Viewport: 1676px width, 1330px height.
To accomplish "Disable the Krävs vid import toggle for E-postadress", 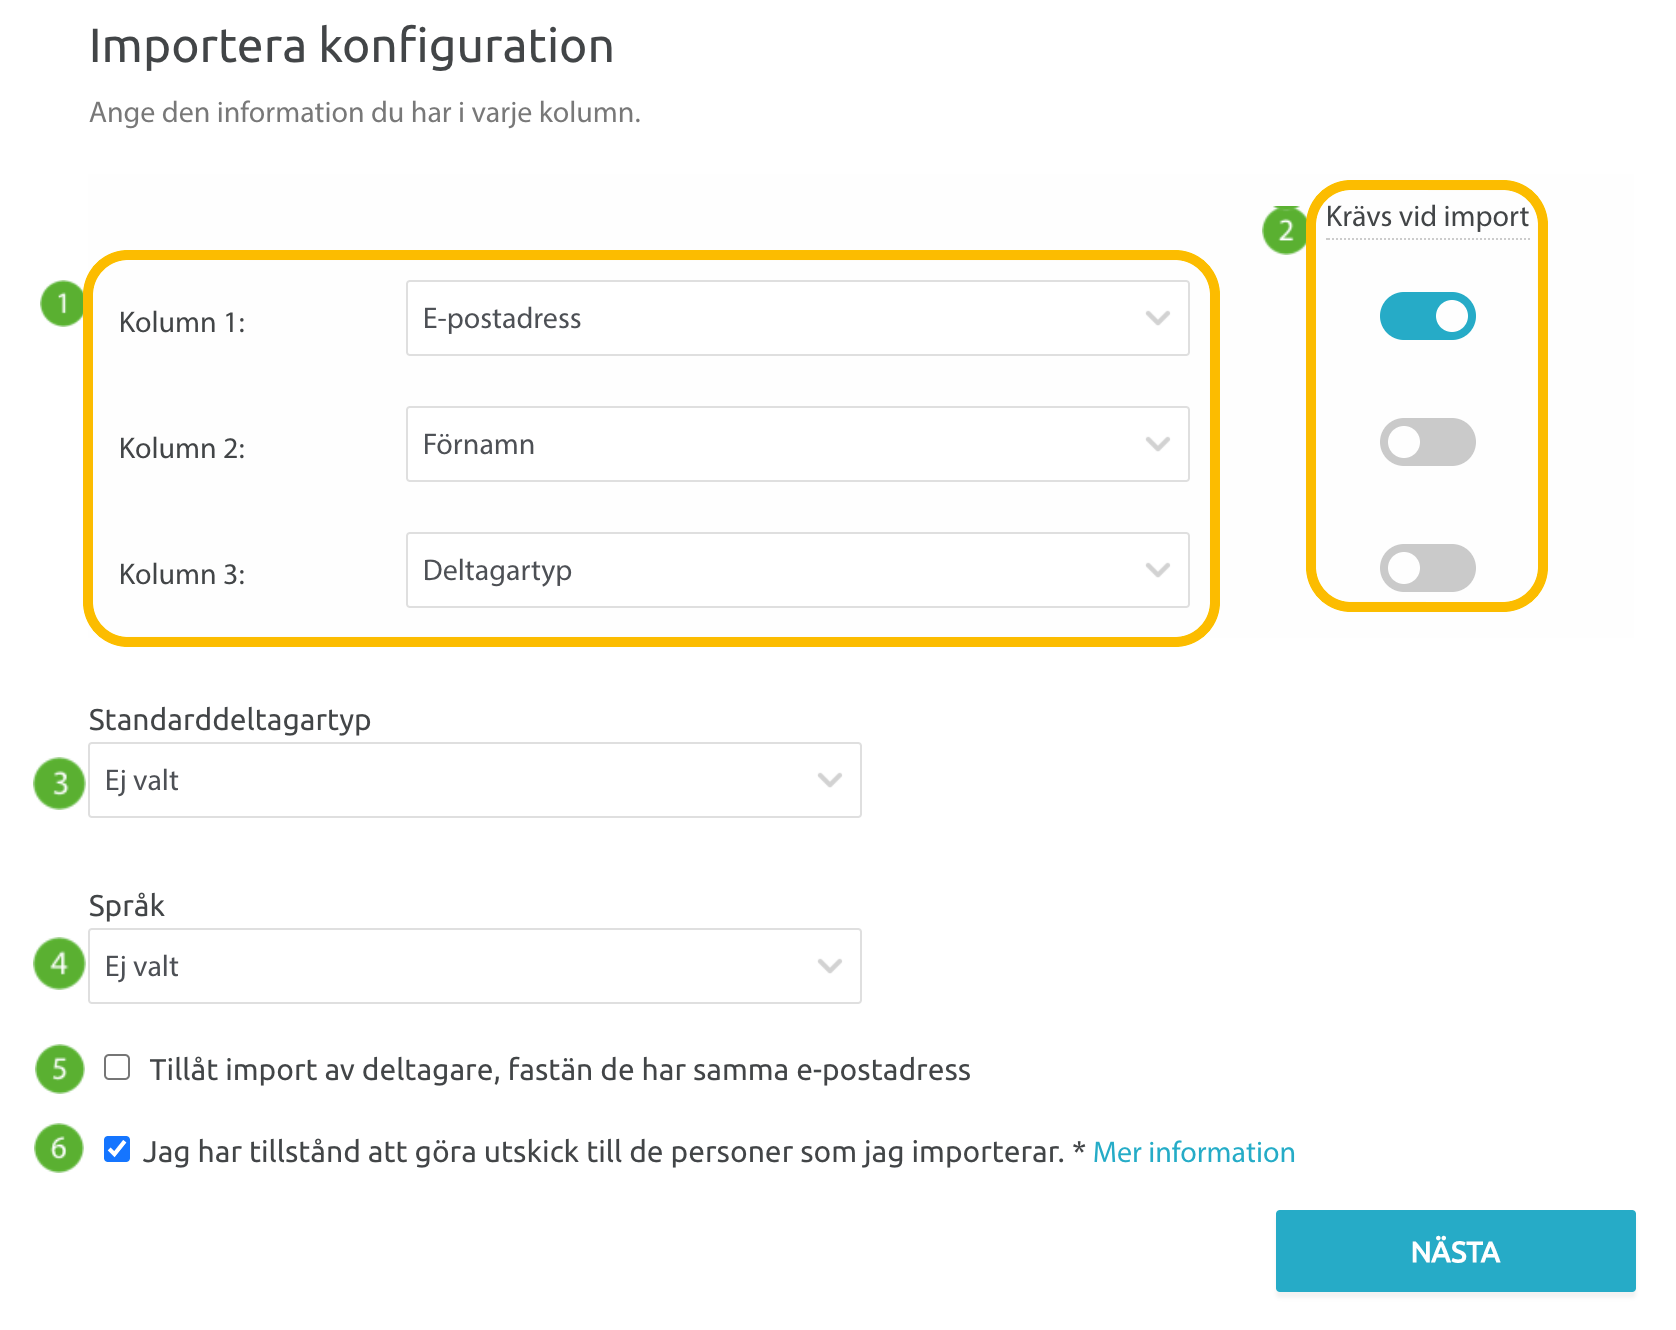I will 1427,315.
